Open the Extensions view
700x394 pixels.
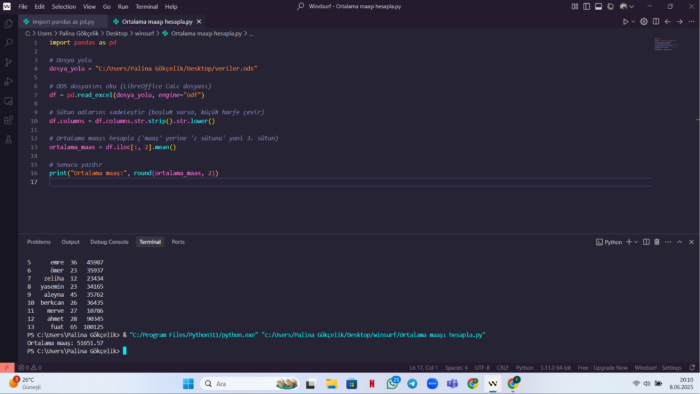(8, 120)
